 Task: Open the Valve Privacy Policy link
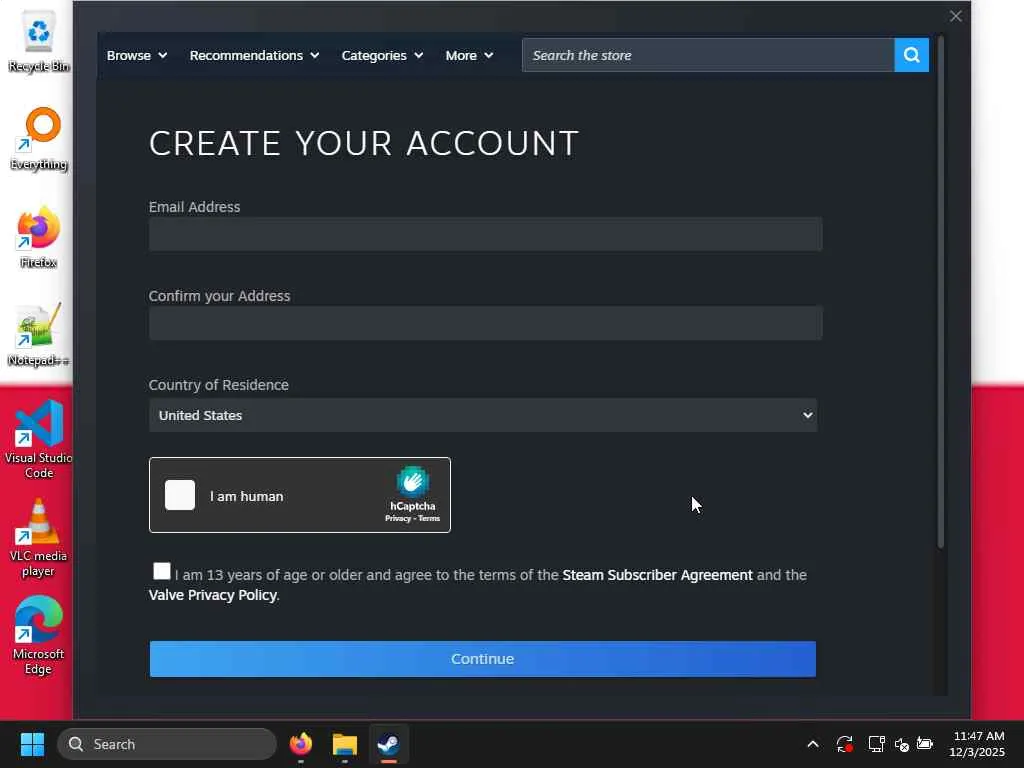212,596
